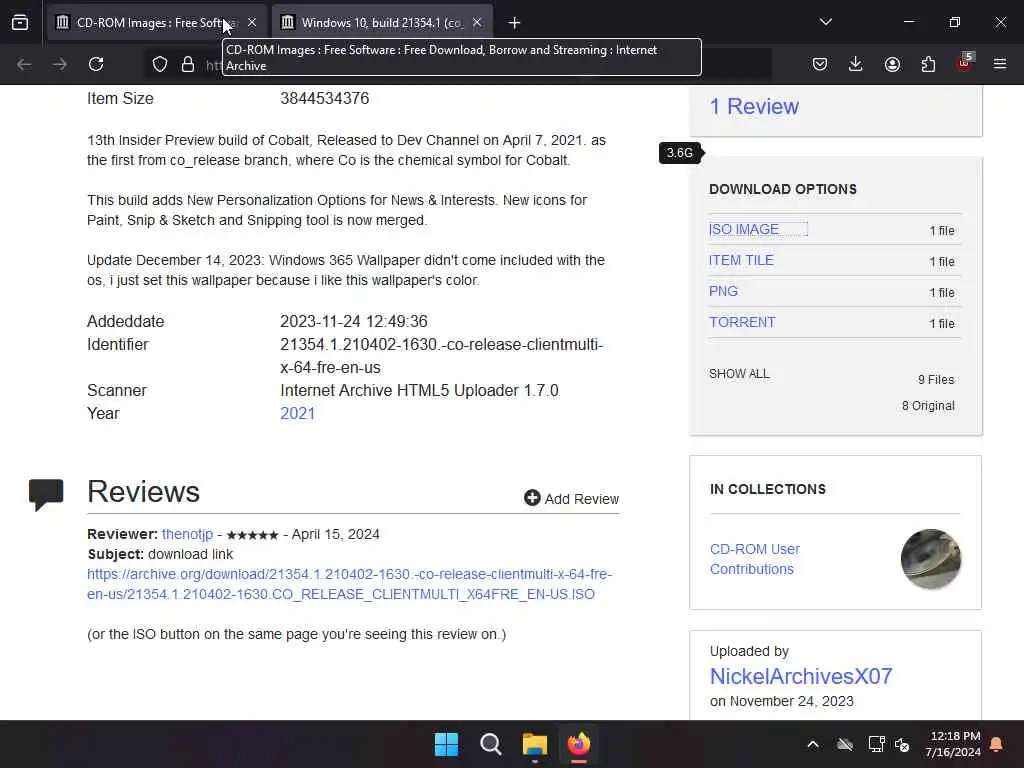Click the '8 Original' count text
Viewport: 1024px width, 768px height.
[x=928, y=406]
